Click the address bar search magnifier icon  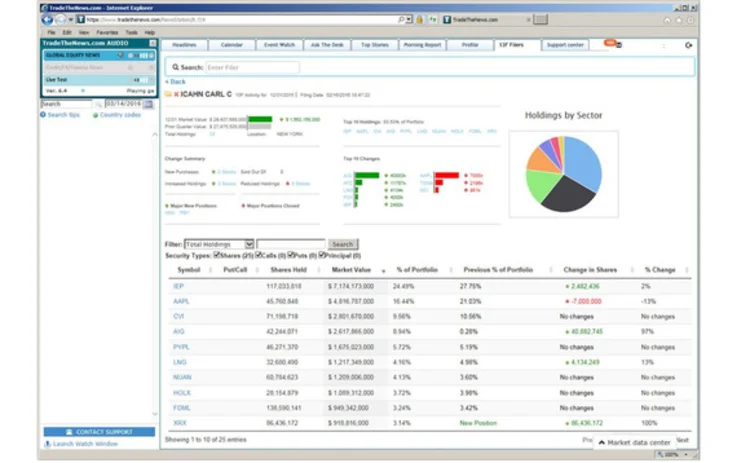pos(401,20)
